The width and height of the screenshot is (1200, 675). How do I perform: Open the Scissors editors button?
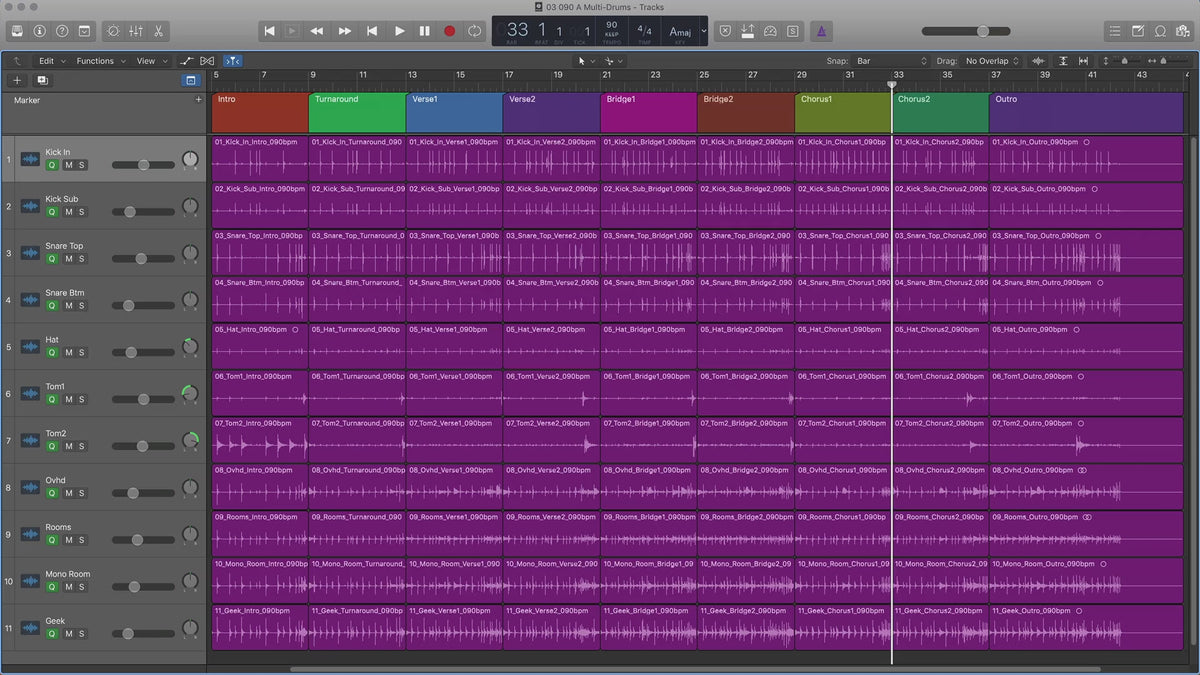pos(160,31)
